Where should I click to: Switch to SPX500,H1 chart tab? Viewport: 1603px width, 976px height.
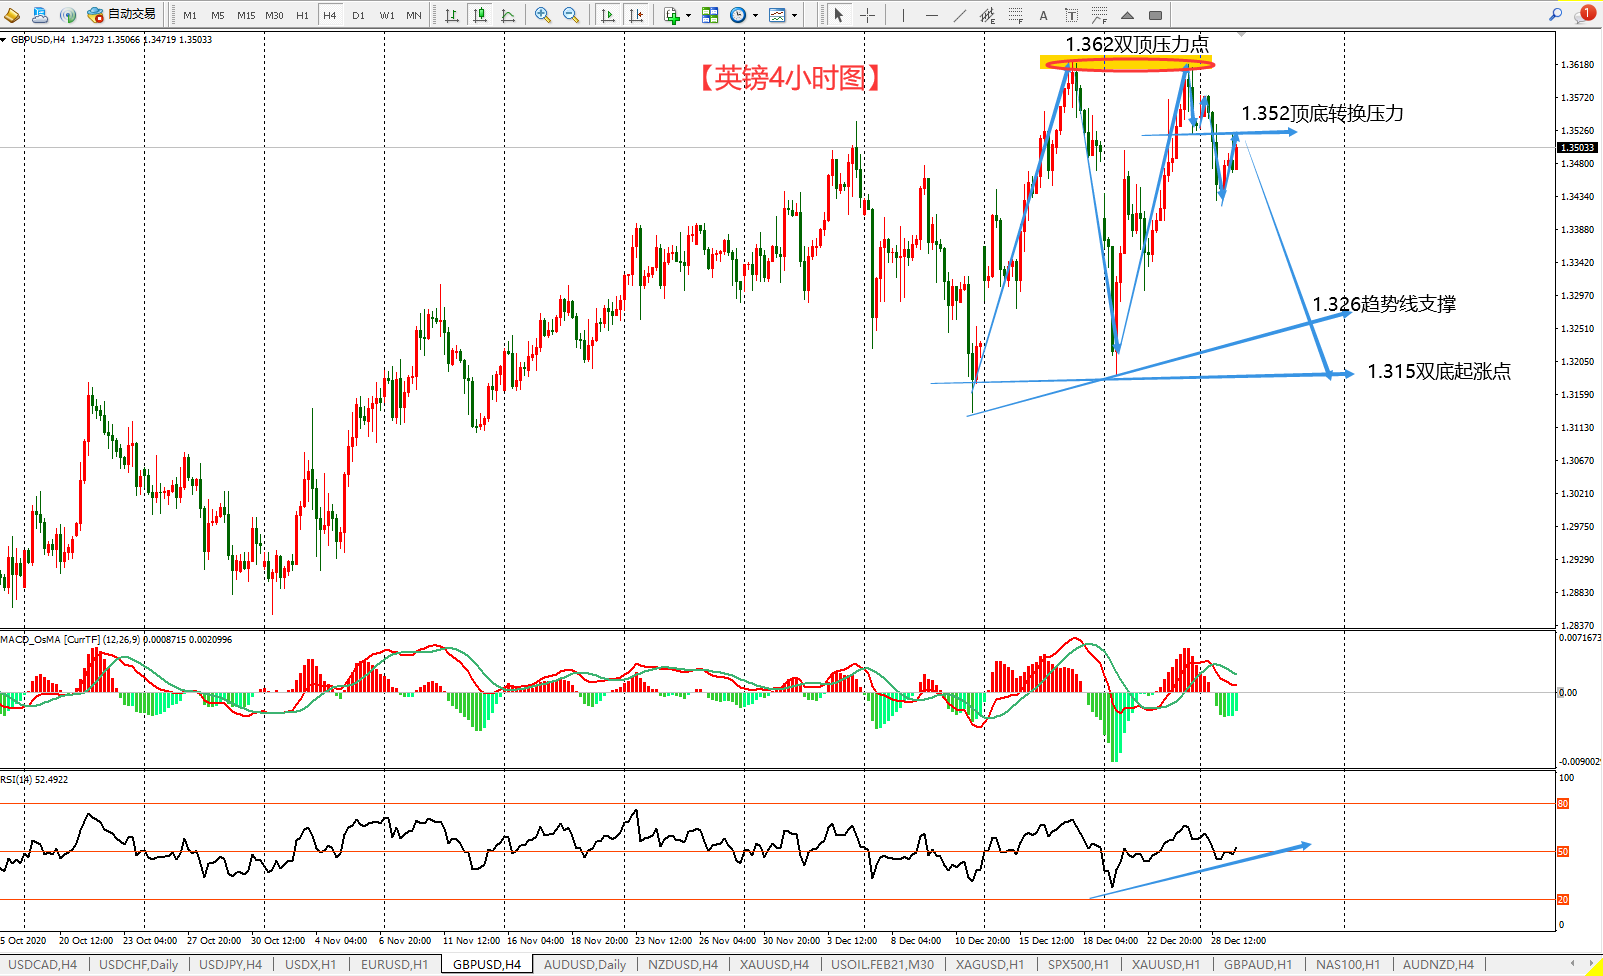1078,965
